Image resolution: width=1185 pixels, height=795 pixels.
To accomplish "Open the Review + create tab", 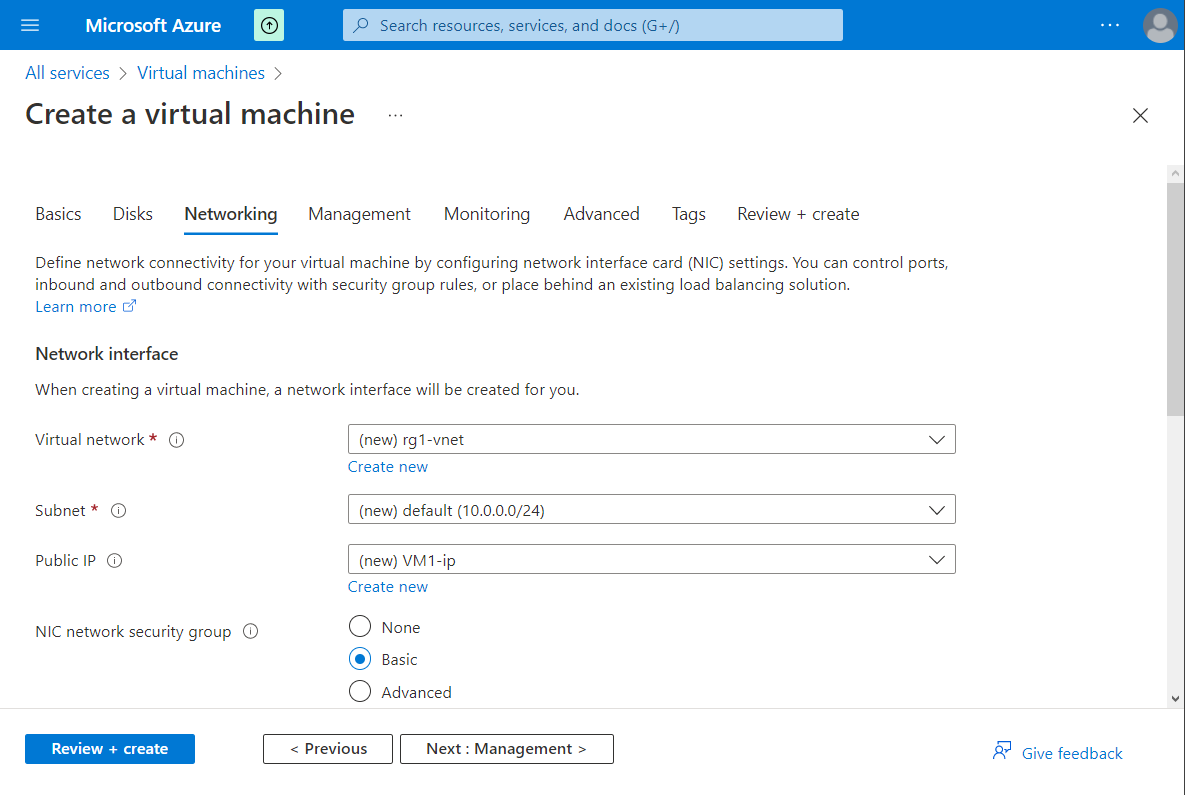I will [x=798, y=215].
